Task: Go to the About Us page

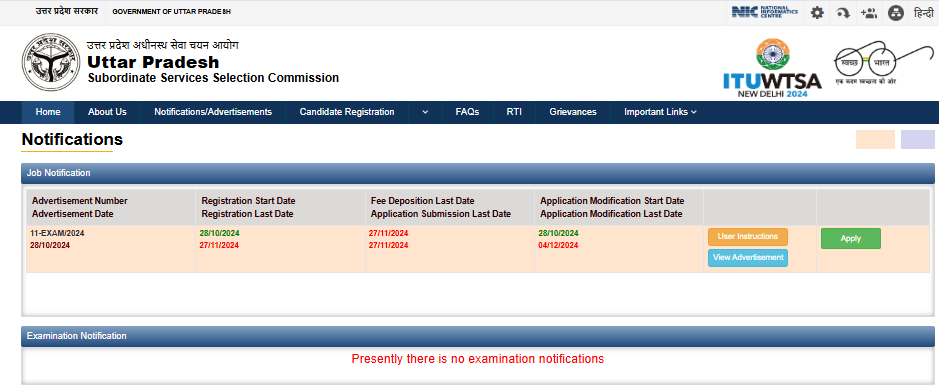Action: pos(107,112)
